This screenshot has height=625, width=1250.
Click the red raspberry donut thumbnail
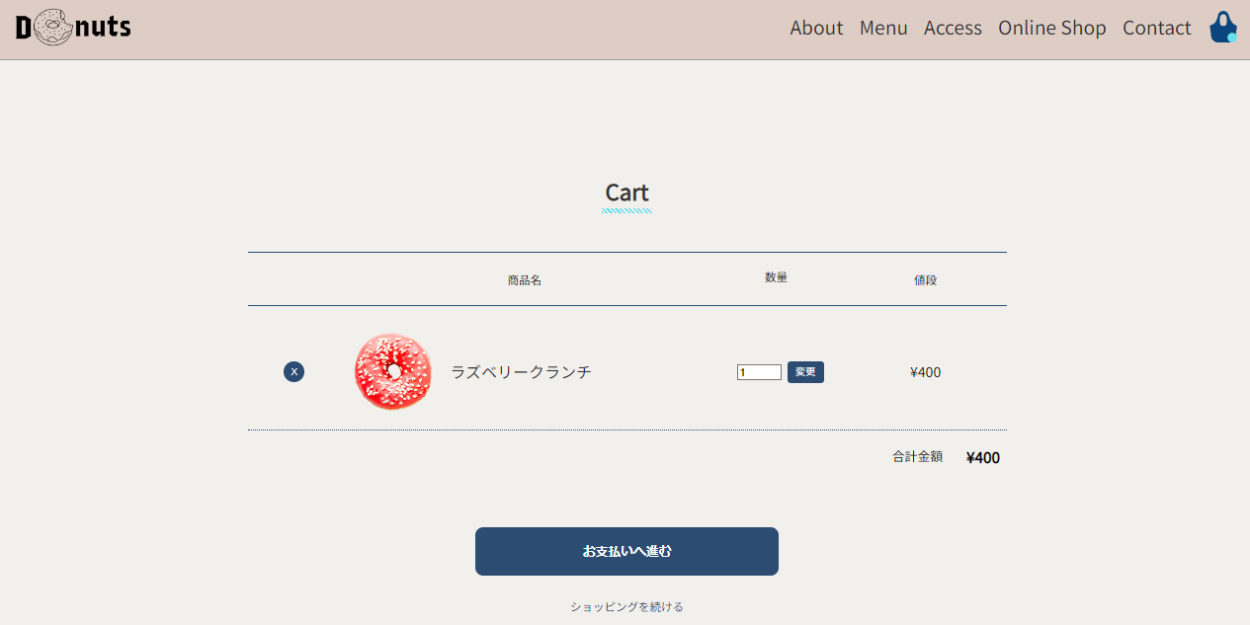coord(393,372)
